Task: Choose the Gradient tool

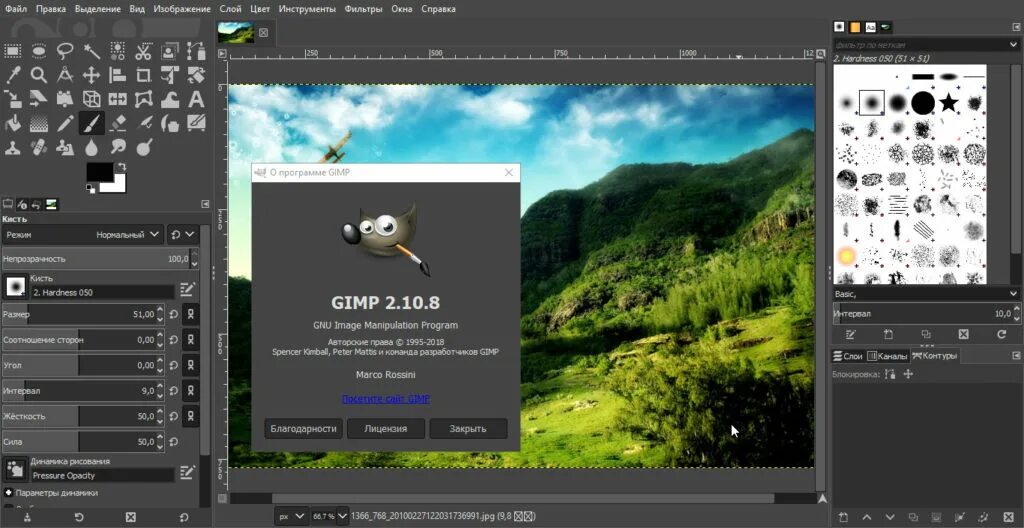Action: (x=39, y=123)
